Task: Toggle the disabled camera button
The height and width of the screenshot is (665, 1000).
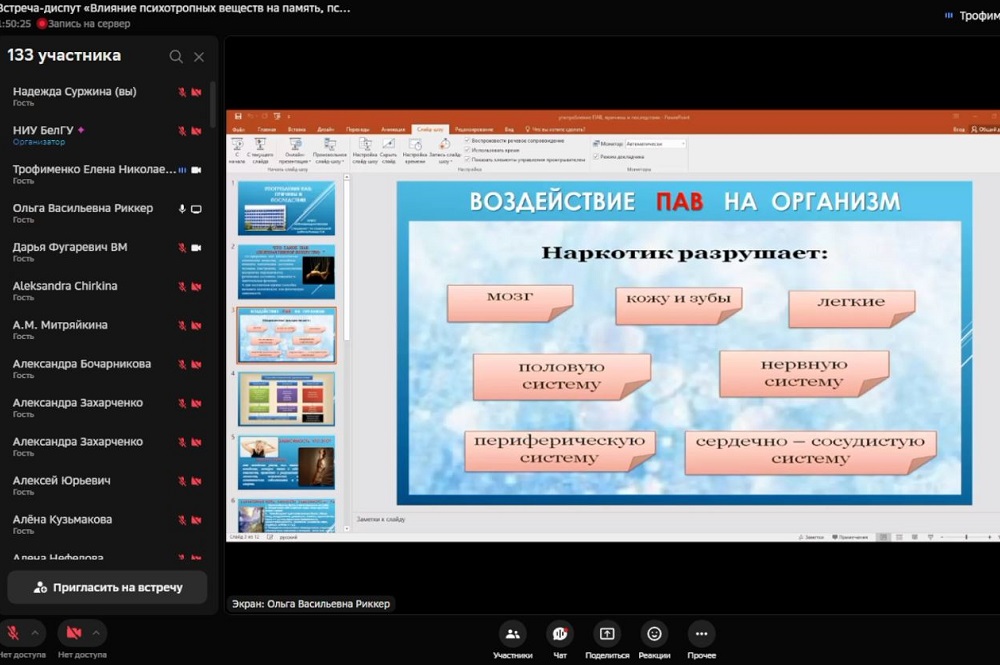Action: point(73,633)
